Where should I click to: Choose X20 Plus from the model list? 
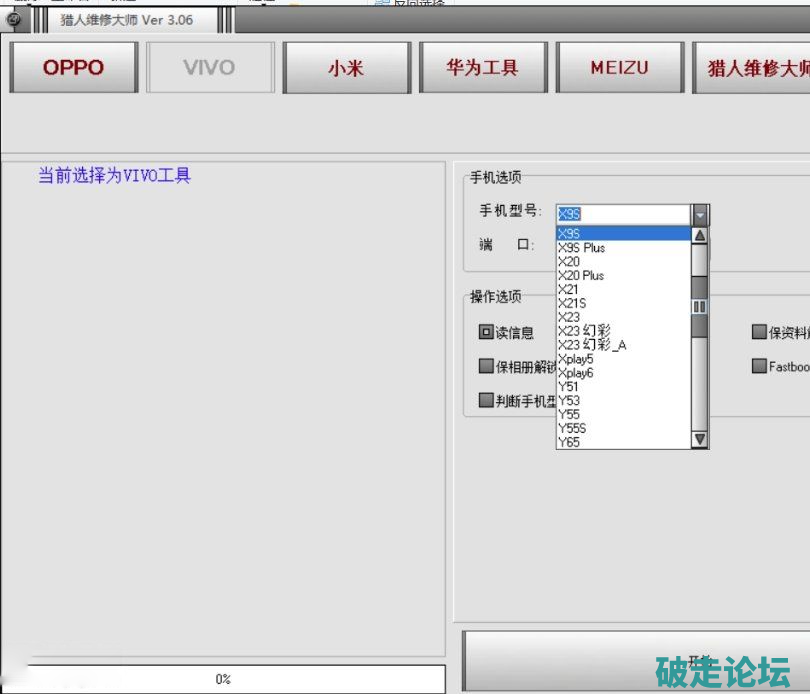click(581, 275)
